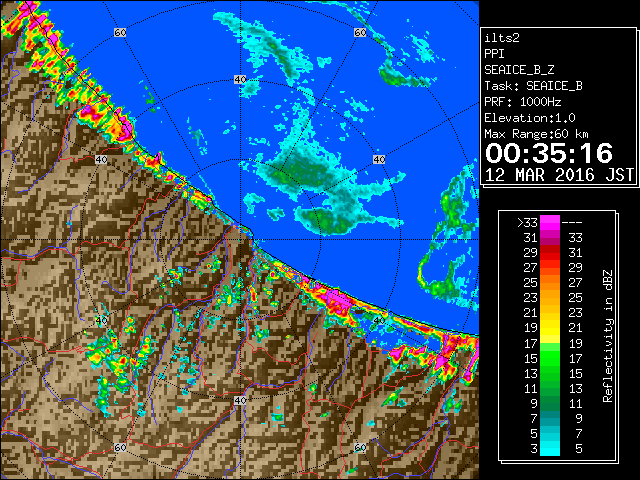Pick the red 29–31 dBZ legend swatch
The height and width of the screenshot is (480, 640).
coord(550,253)
